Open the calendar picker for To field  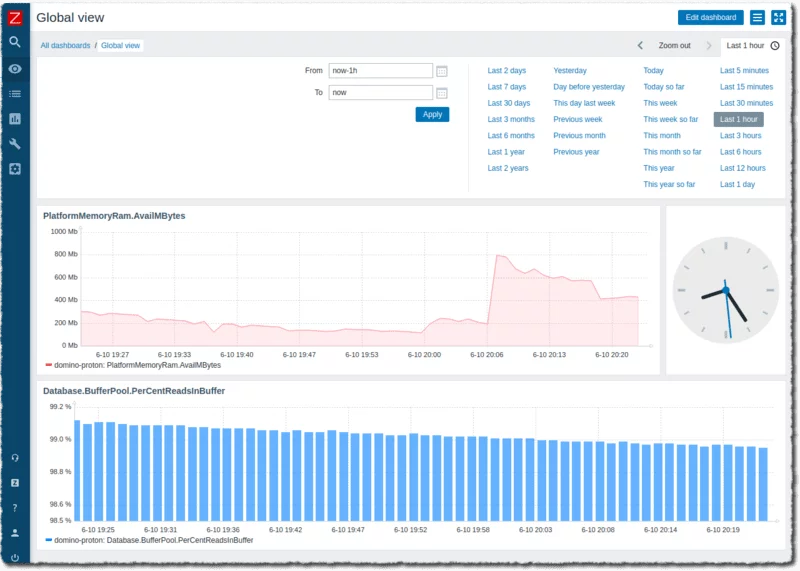point(442,93)
